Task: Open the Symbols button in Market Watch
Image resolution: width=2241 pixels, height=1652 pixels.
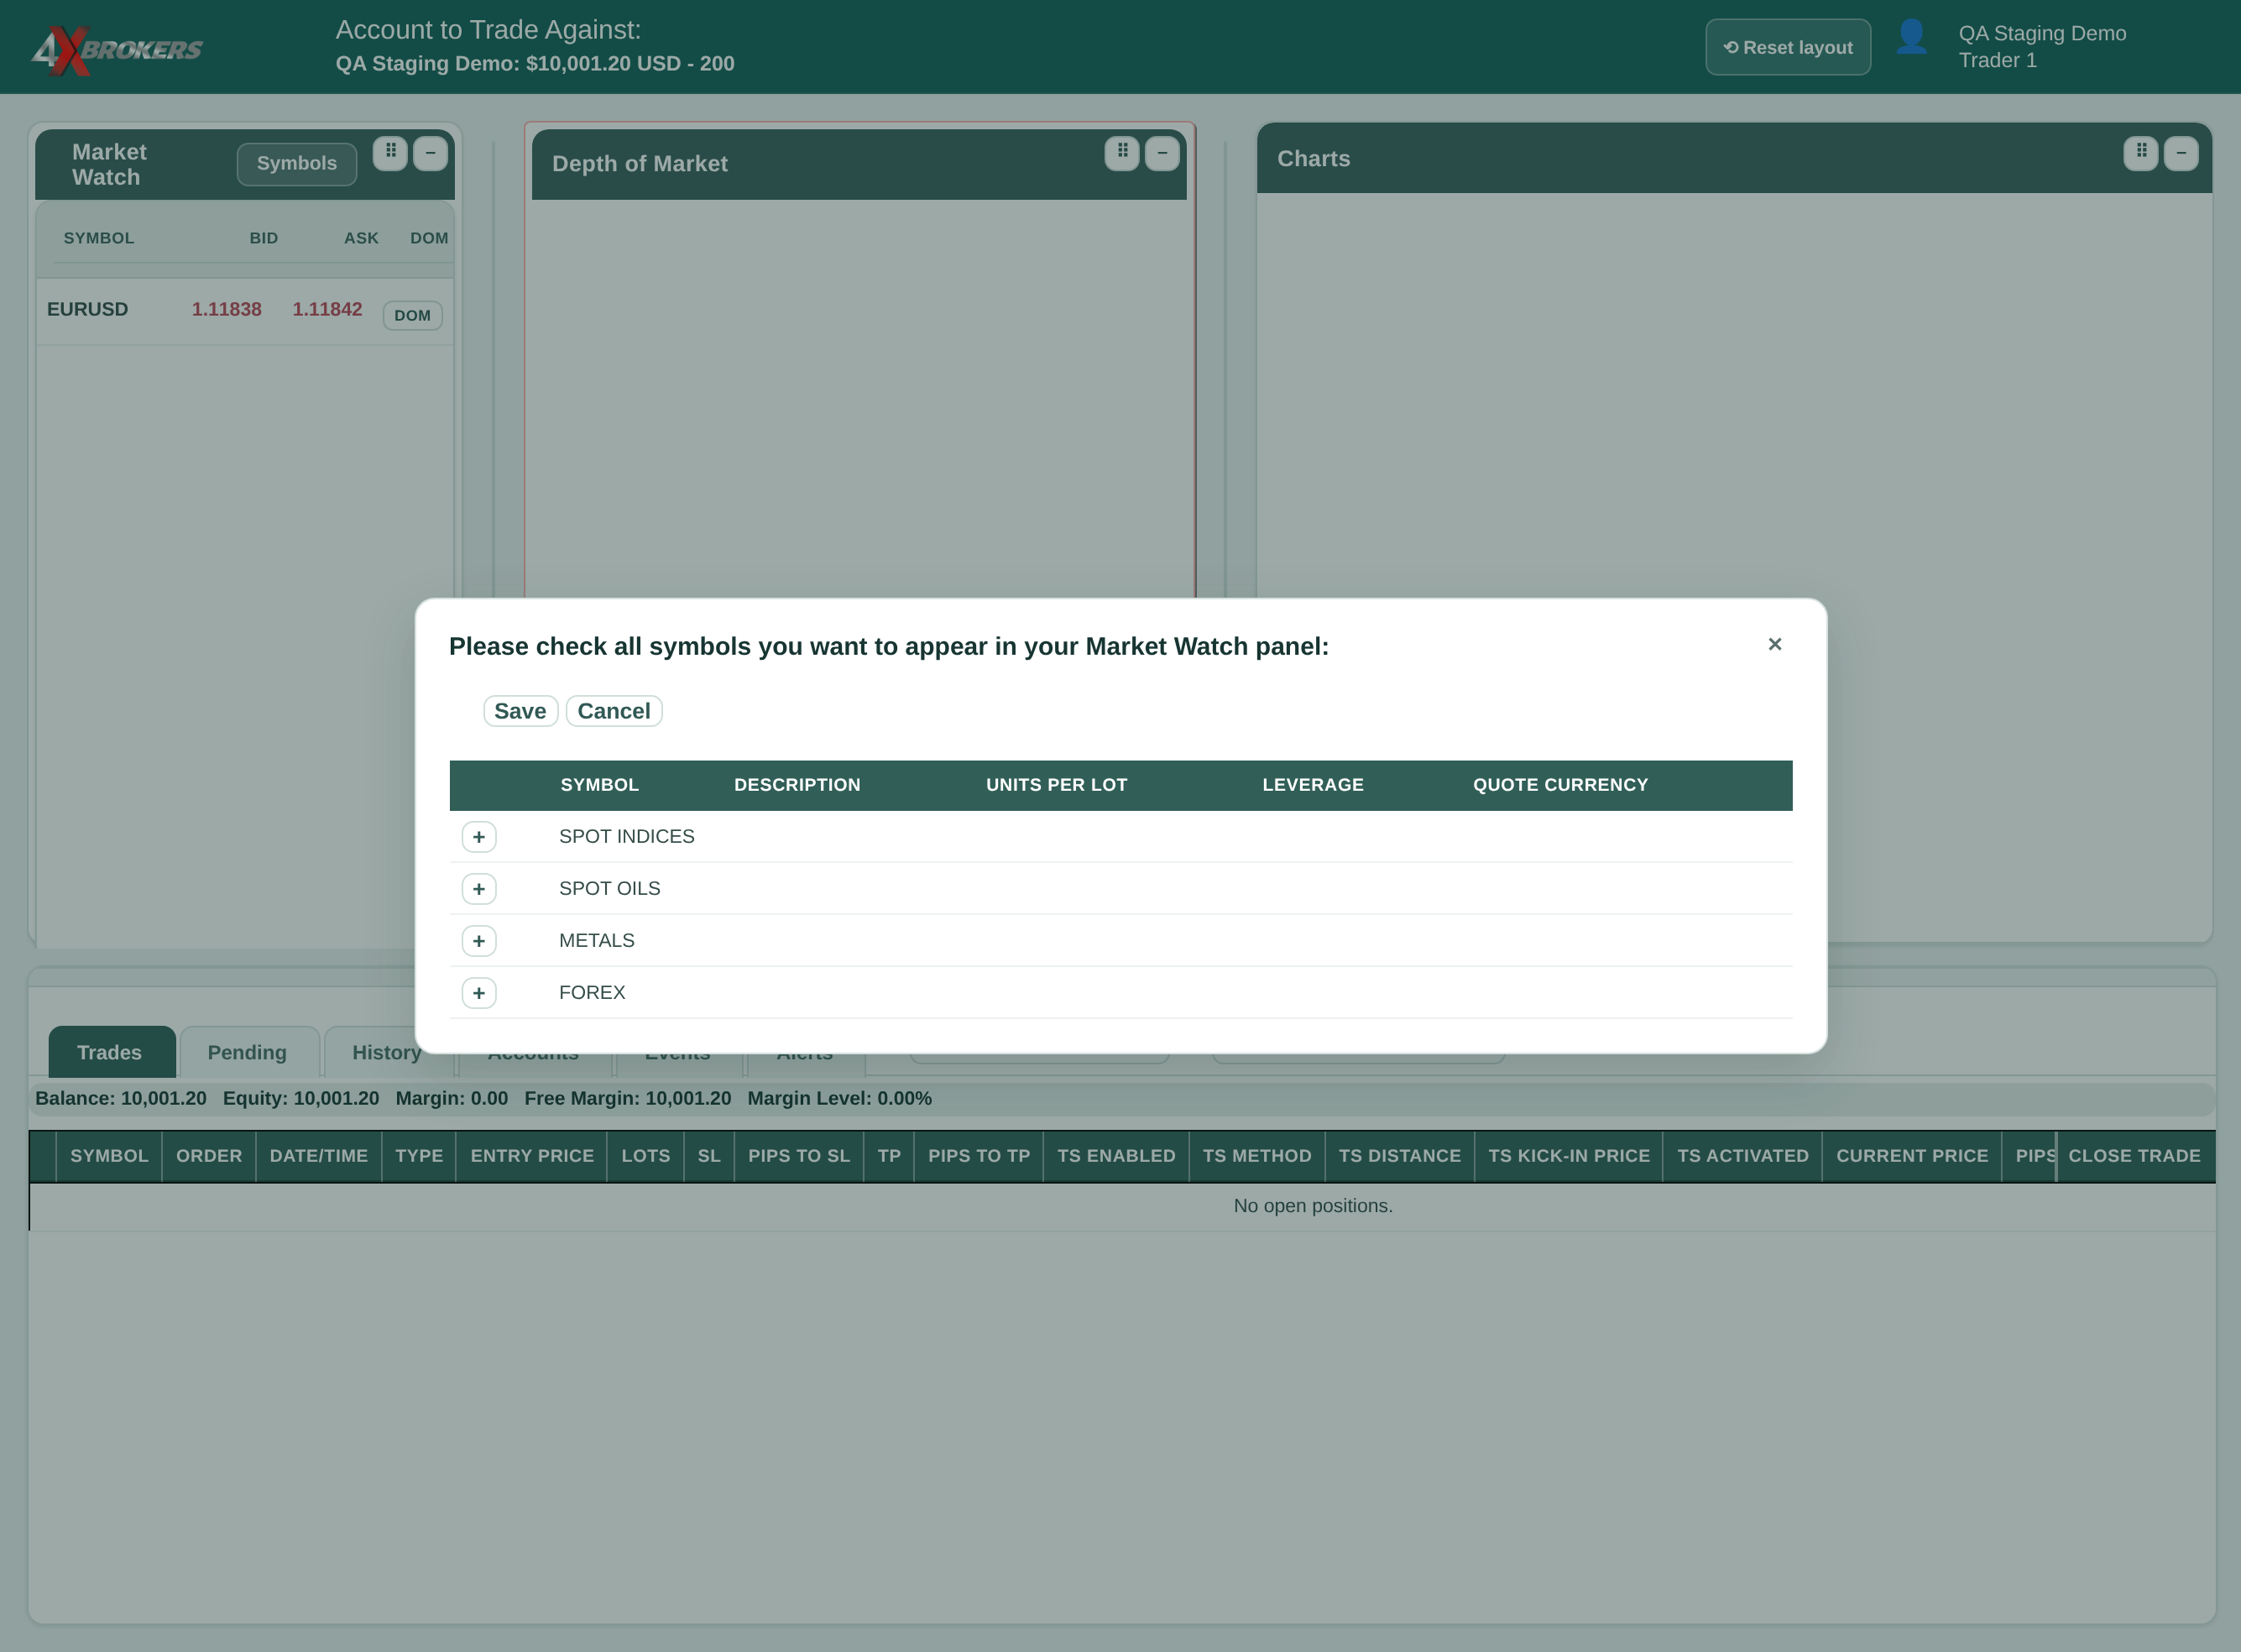Action: pyautogui.click(x=297, y=163)
